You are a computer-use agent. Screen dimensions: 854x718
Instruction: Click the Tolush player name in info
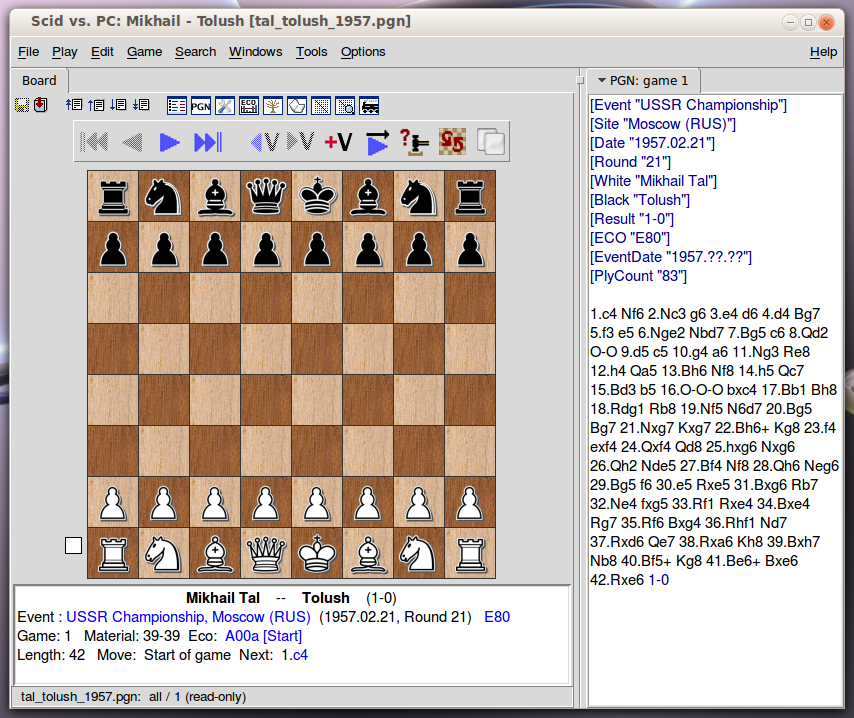[326, 598]
